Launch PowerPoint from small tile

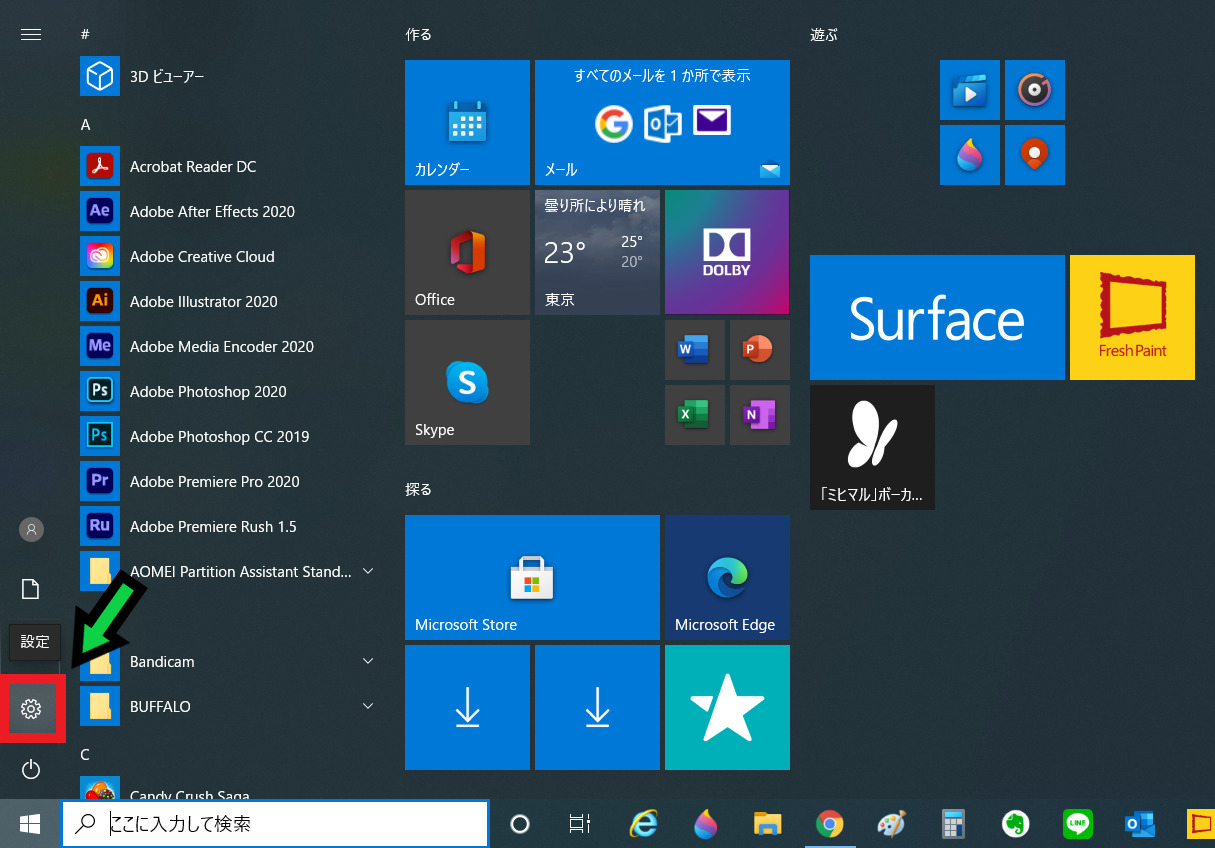760,350
